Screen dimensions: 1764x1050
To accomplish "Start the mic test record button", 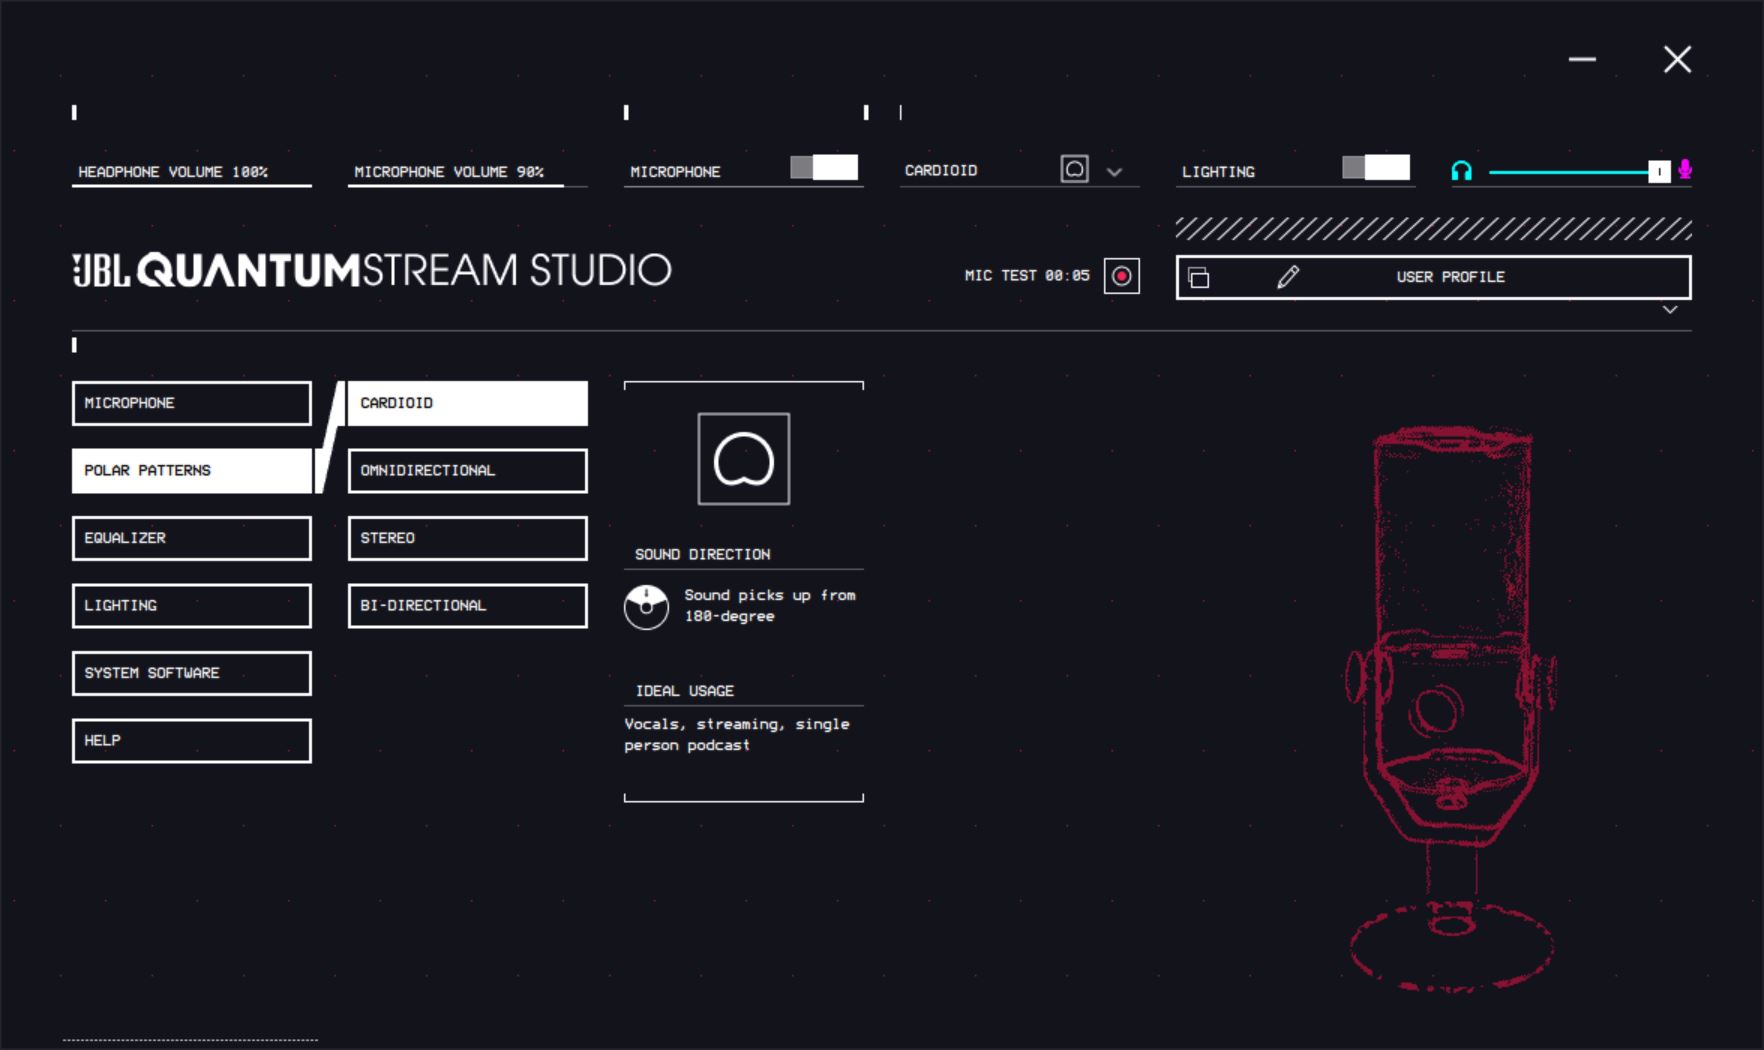I will click(x=1121, y=276).
